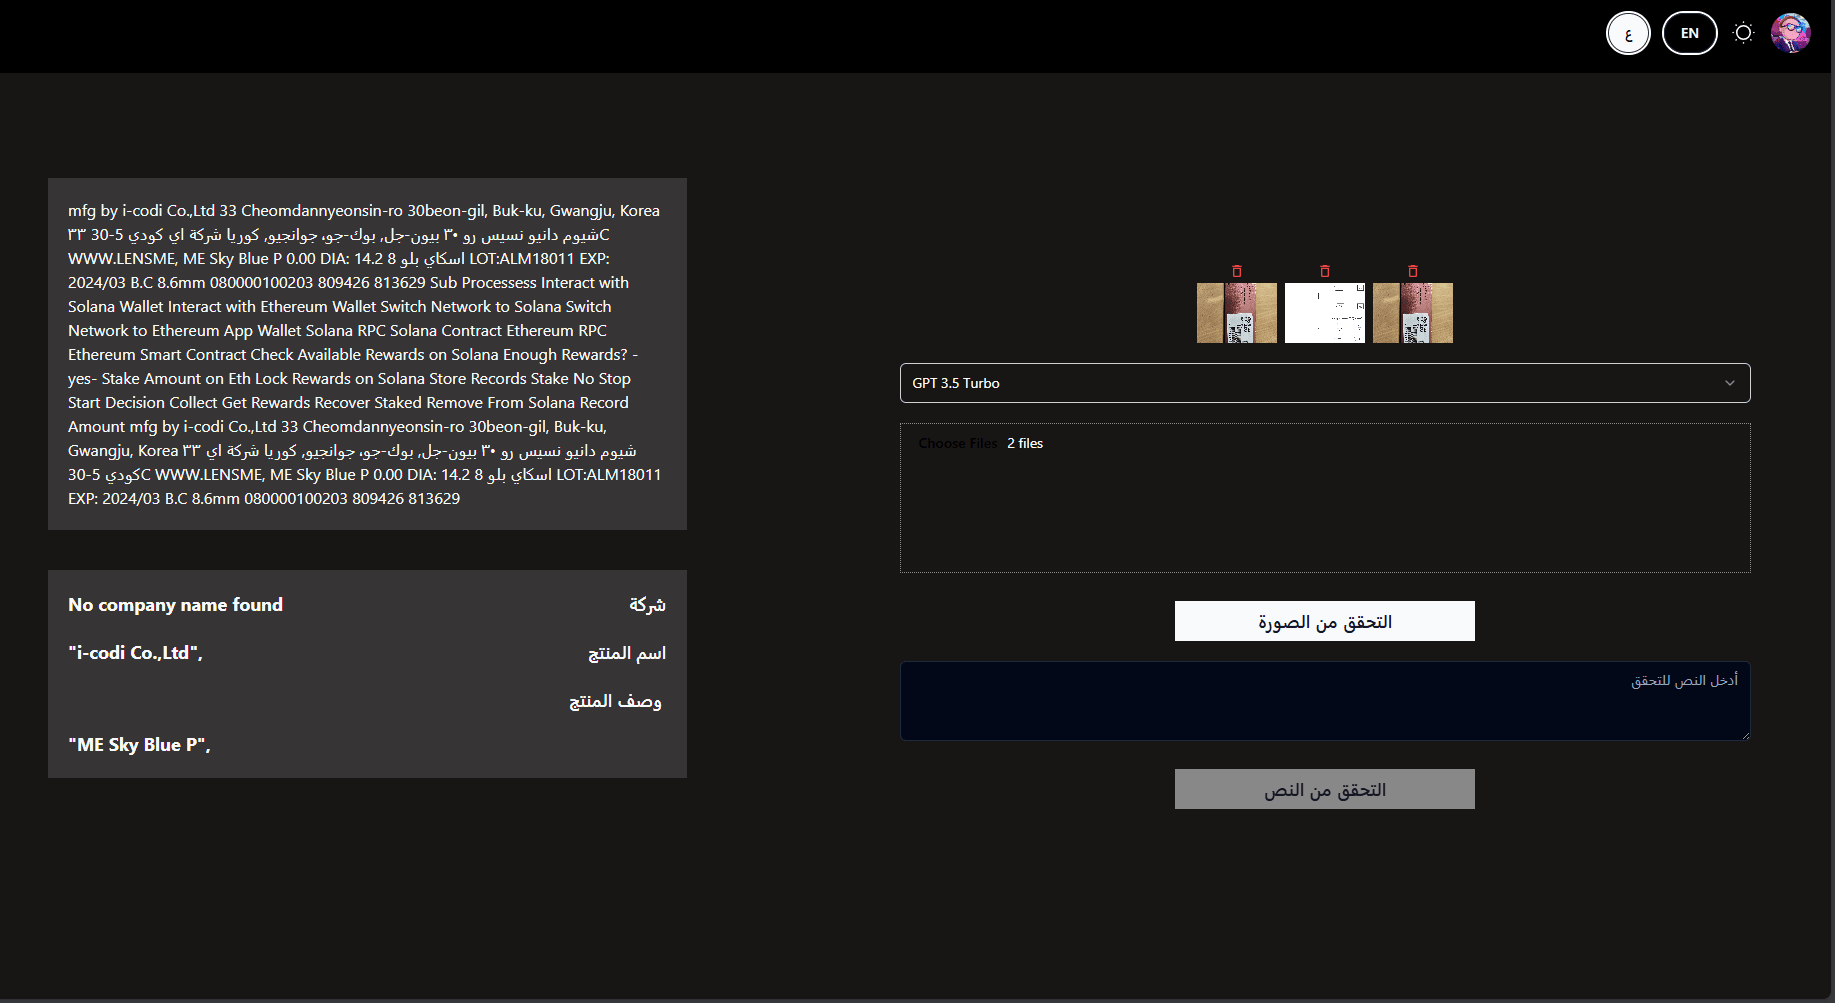1835x1003 pixels.
Task: Expand the GPT 3.5 Turbo model dropdown
Action: click(1325, 383)
